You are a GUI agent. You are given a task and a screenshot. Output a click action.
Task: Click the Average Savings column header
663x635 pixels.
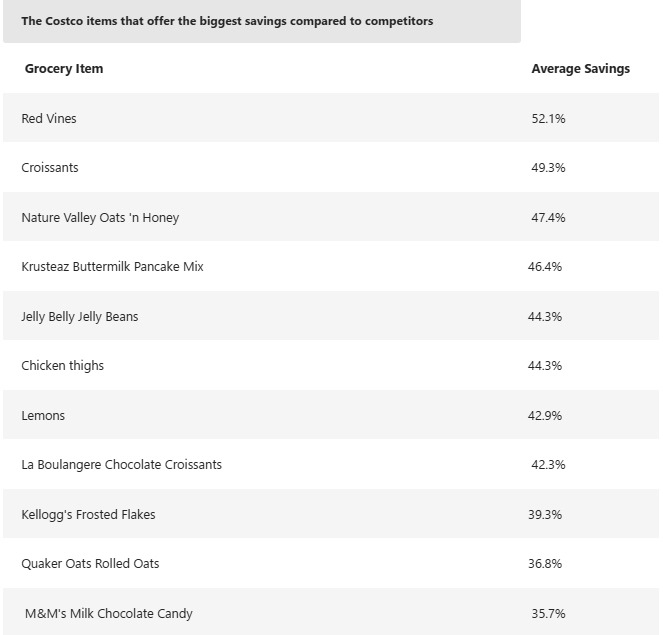tap(581, 68)
